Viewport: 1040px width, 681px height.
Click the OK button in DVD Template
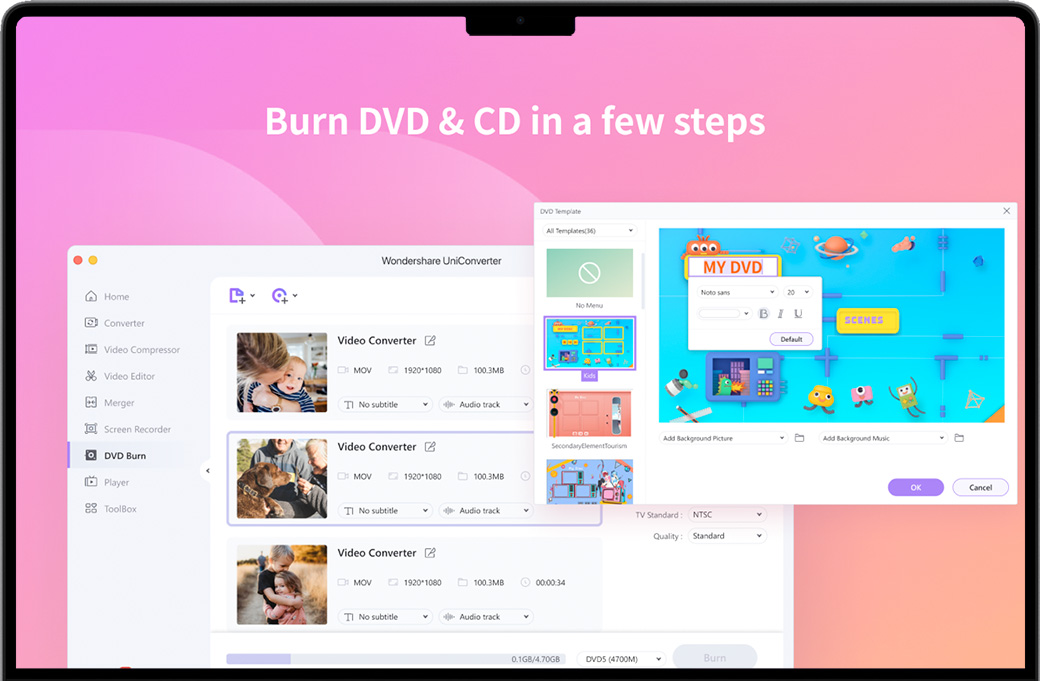point(915,487)
